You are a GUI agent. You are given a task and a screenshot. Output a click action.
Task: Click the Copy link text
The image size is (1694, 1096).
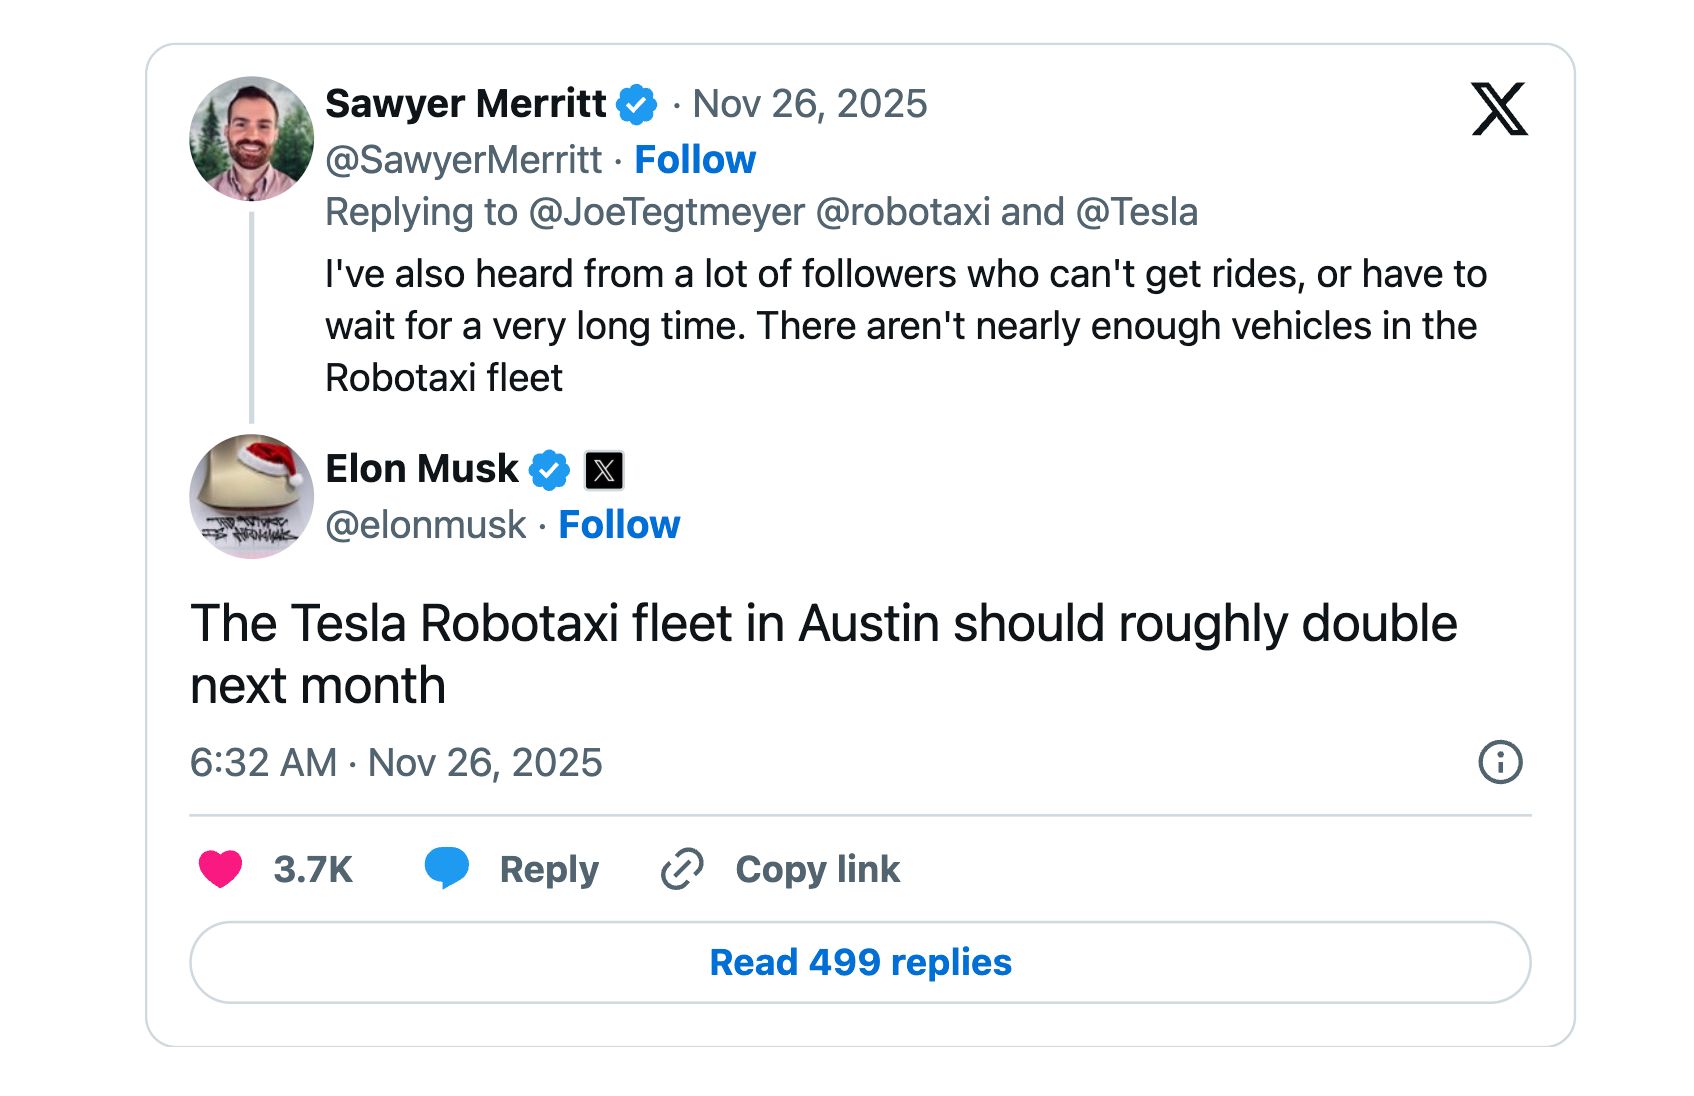[x=817, y=869]
